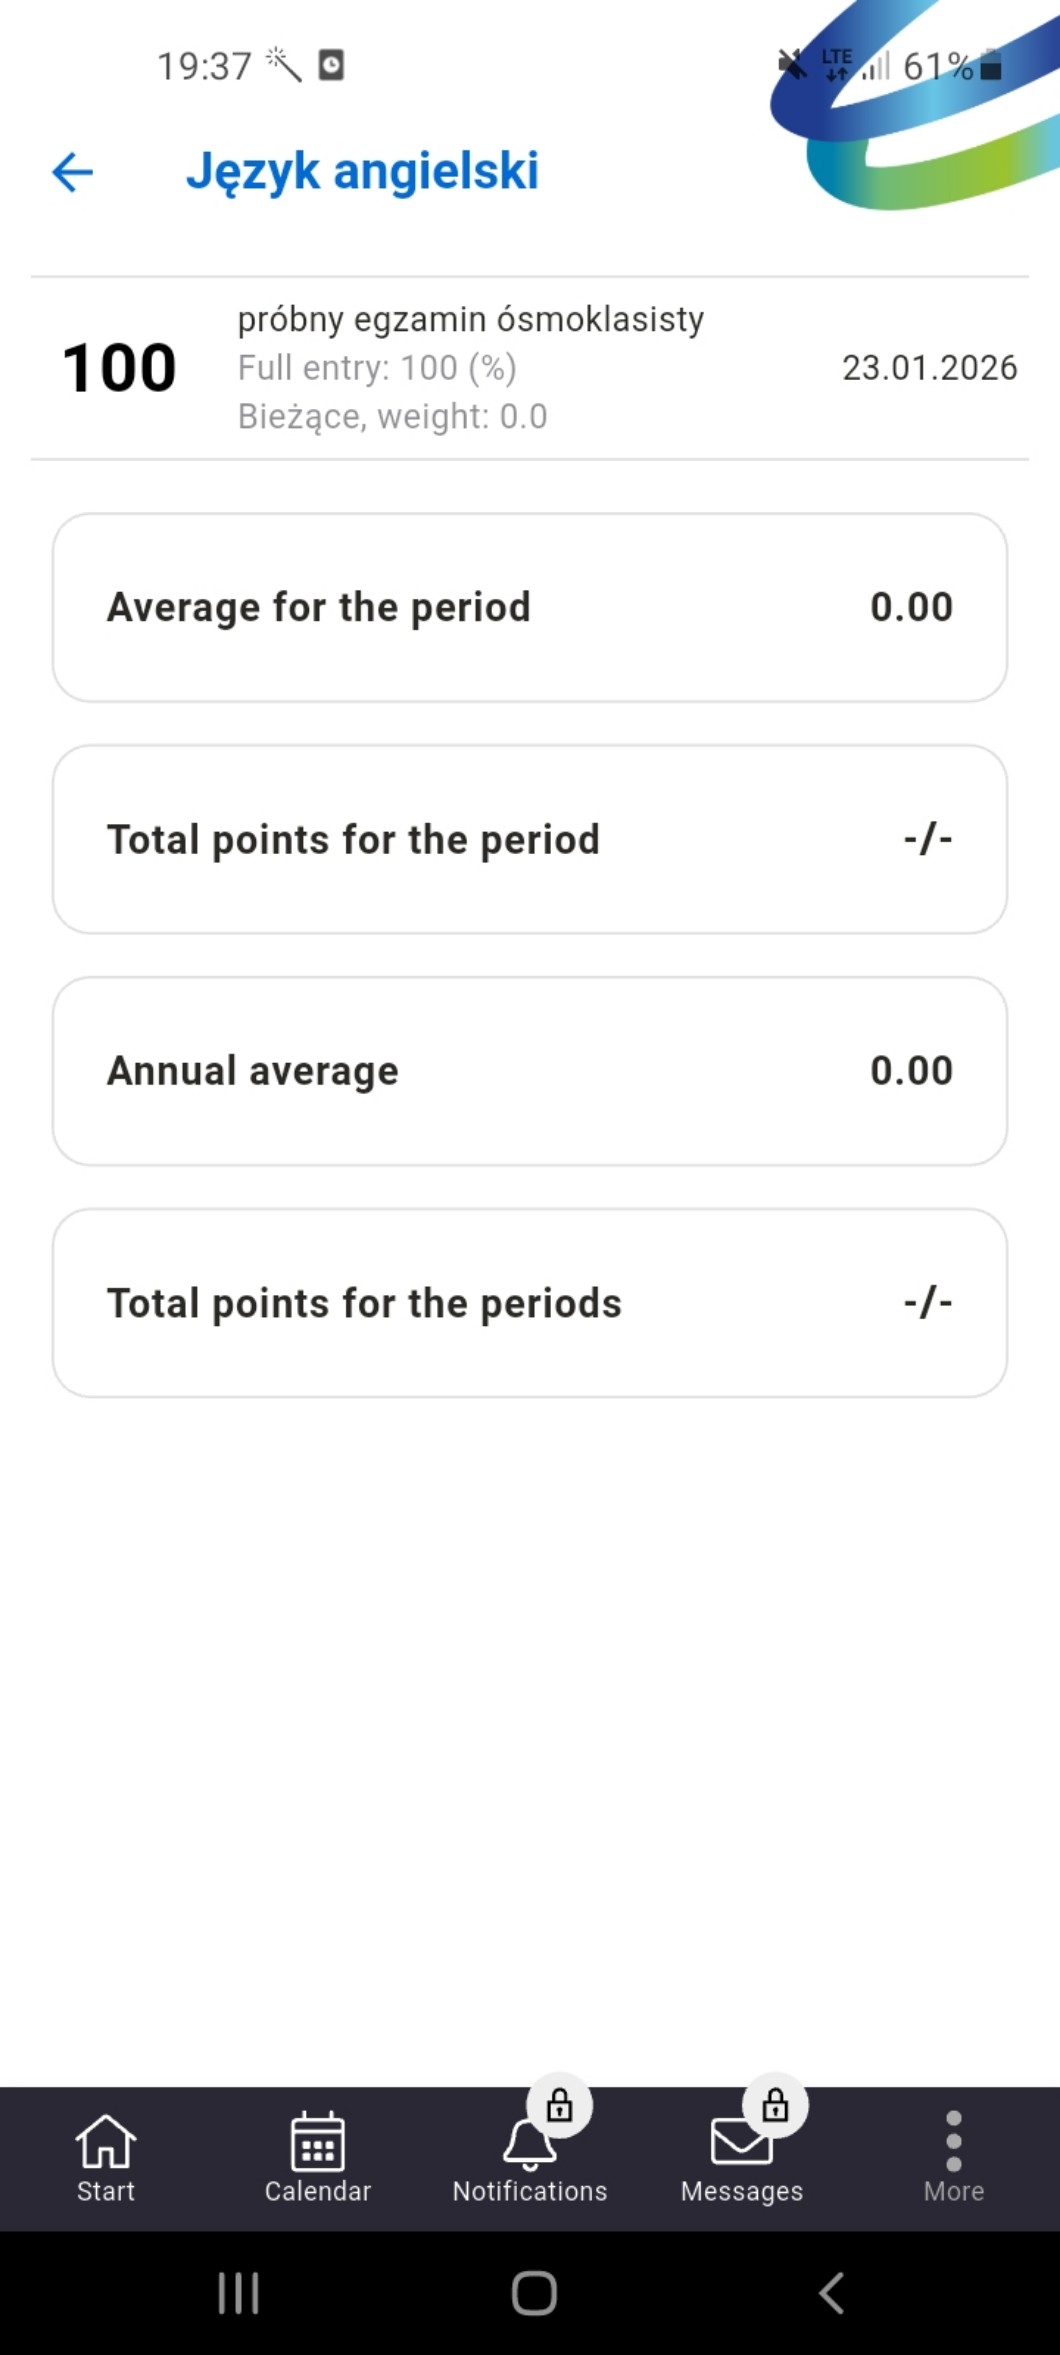The image size is (1060, 2355).
Task: Tap the back arrow beside Język angielski
Action: click(x=72, y=172)
